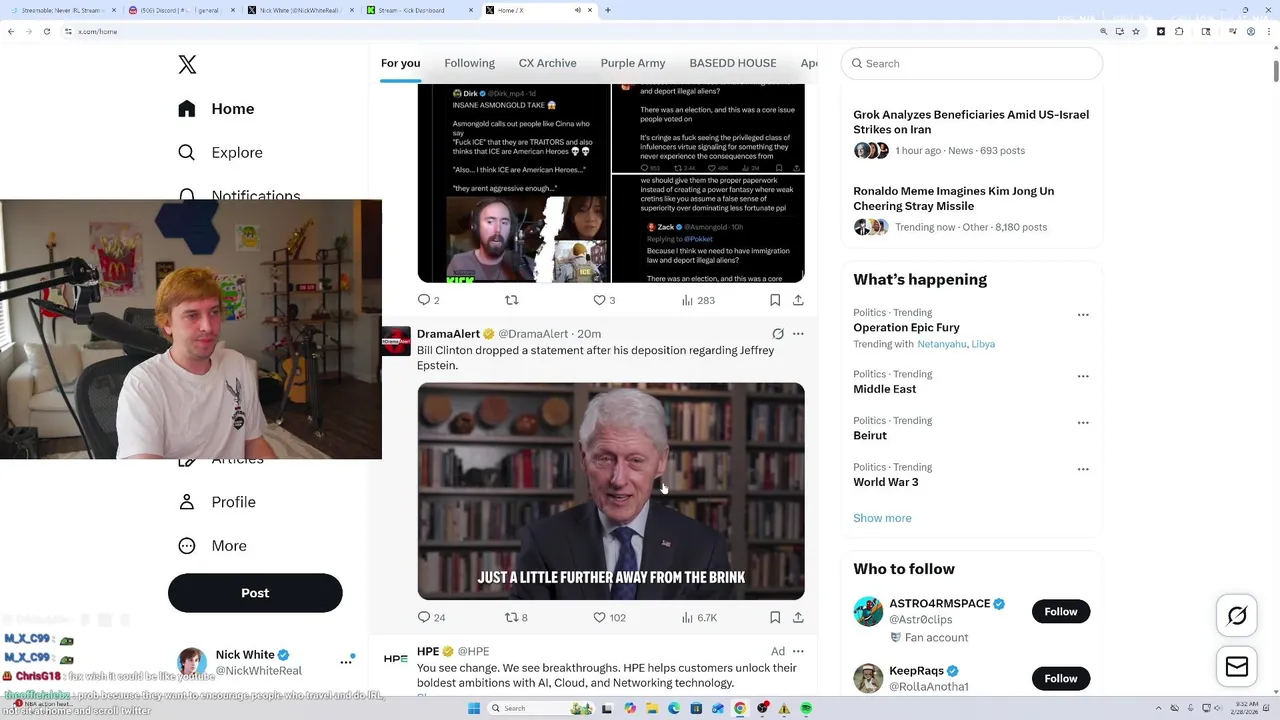Share the DramaAlert post
Viewport: 1280px width, 720px height.
798,617
